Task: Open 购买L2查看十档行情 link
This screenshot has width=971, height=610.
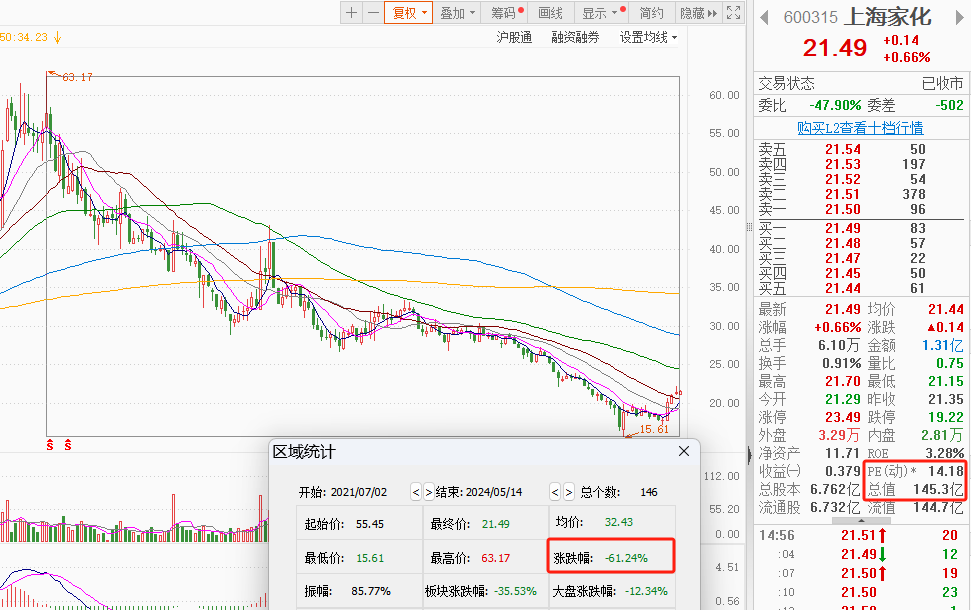Action: click(x=860, y=128)
